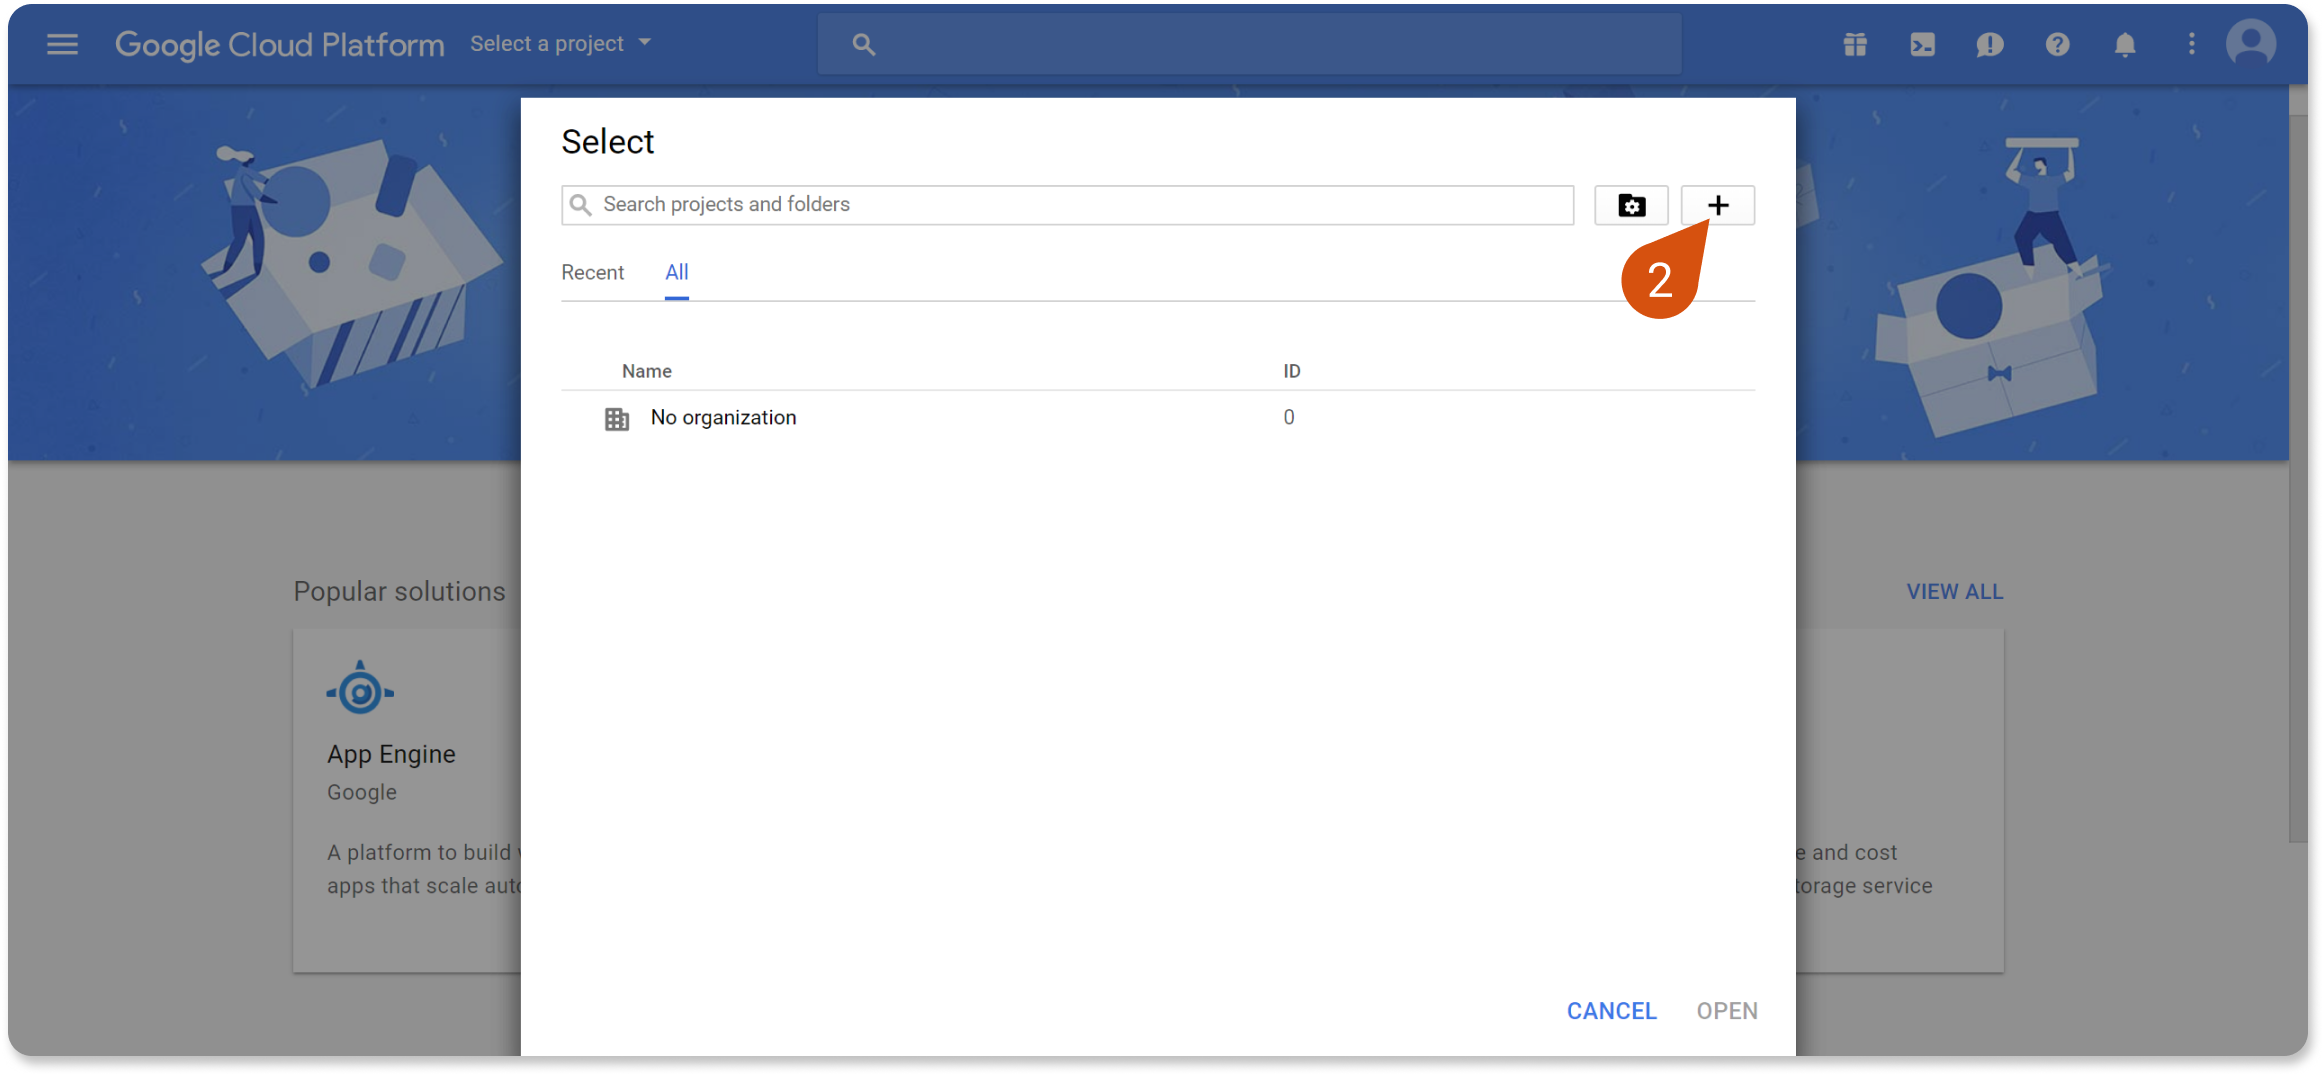Open the three-dot settings menu
This screenshot has height=1076, width=2324.
point(2191,44)
